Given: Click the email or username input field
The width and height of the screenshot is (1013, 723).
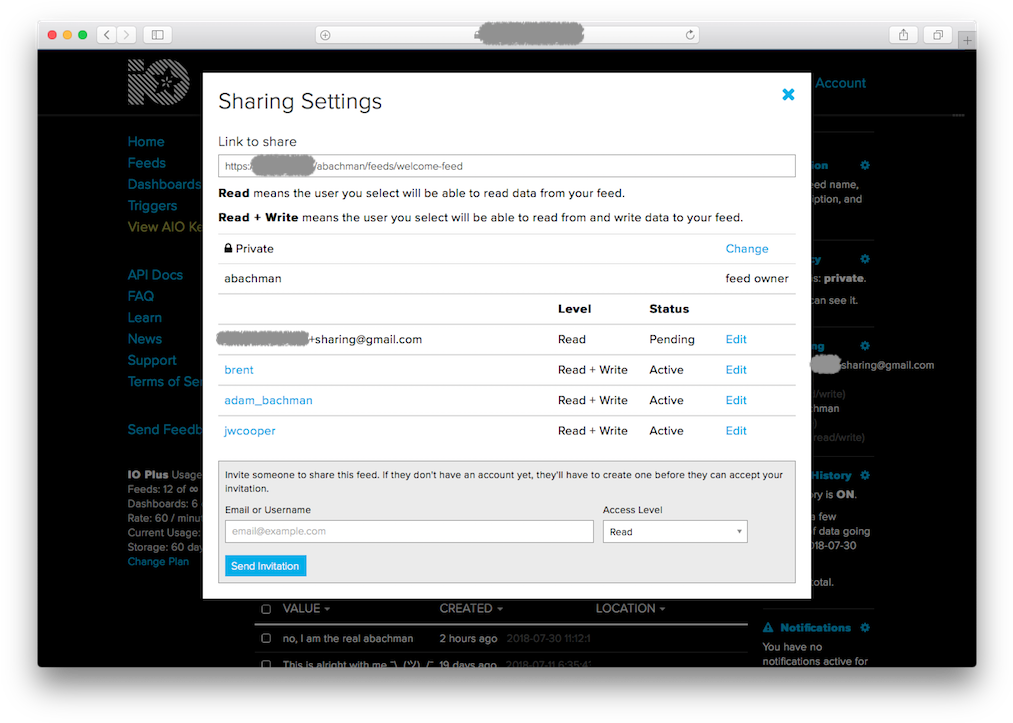Looking at the screenshot, I should (x=409, y=531).
